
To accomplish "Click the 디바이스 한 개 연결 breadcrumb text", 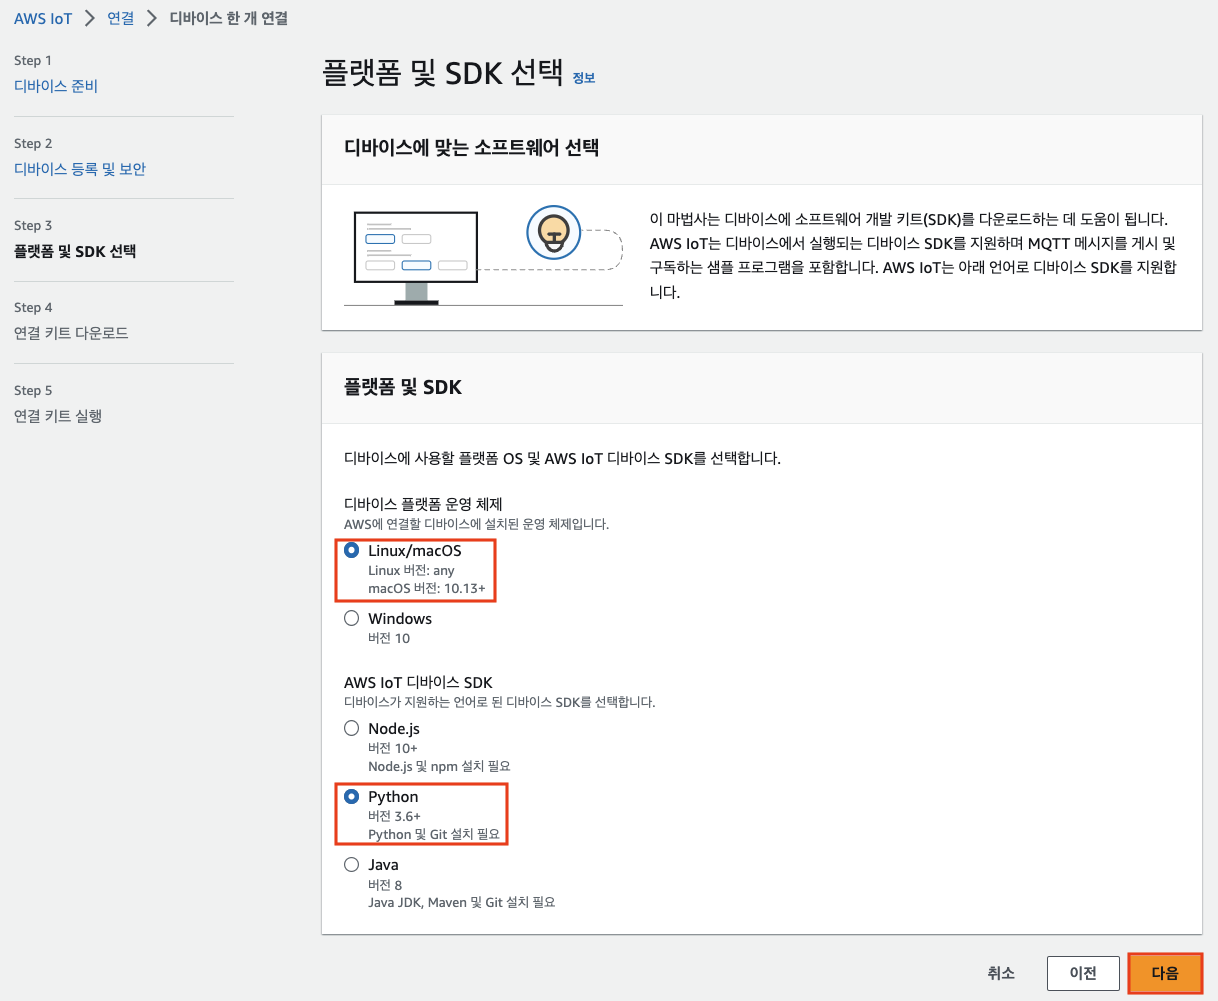I will click(229, 19).
